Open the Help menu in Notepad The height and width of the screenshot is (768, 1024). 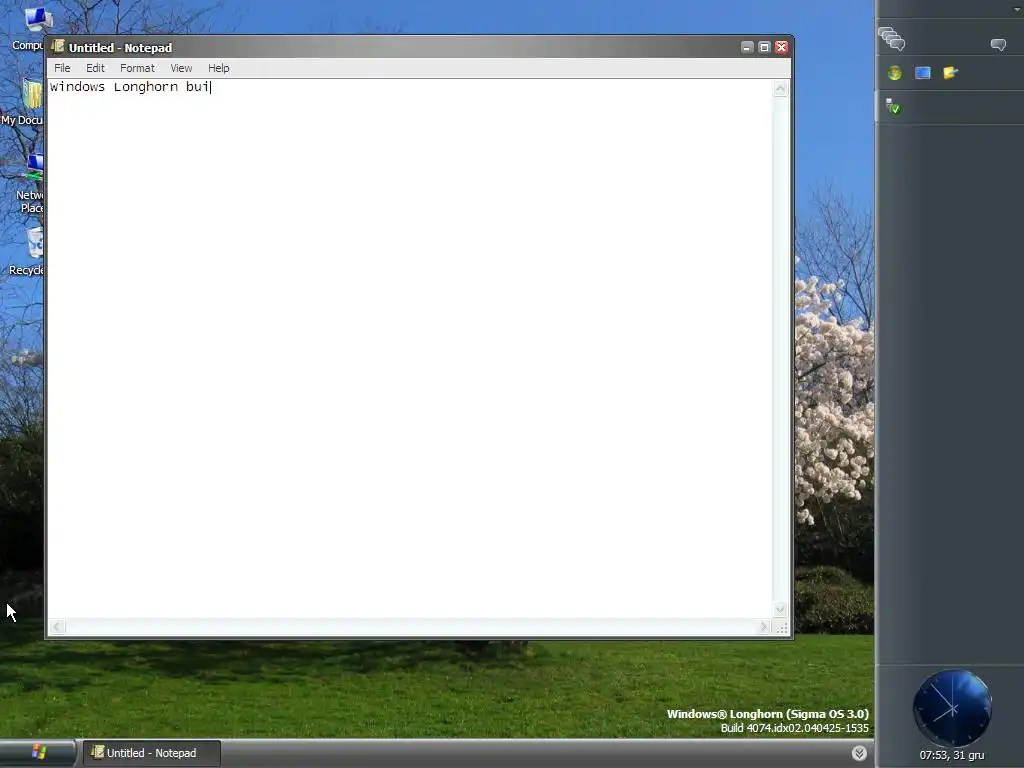(219, 68)
